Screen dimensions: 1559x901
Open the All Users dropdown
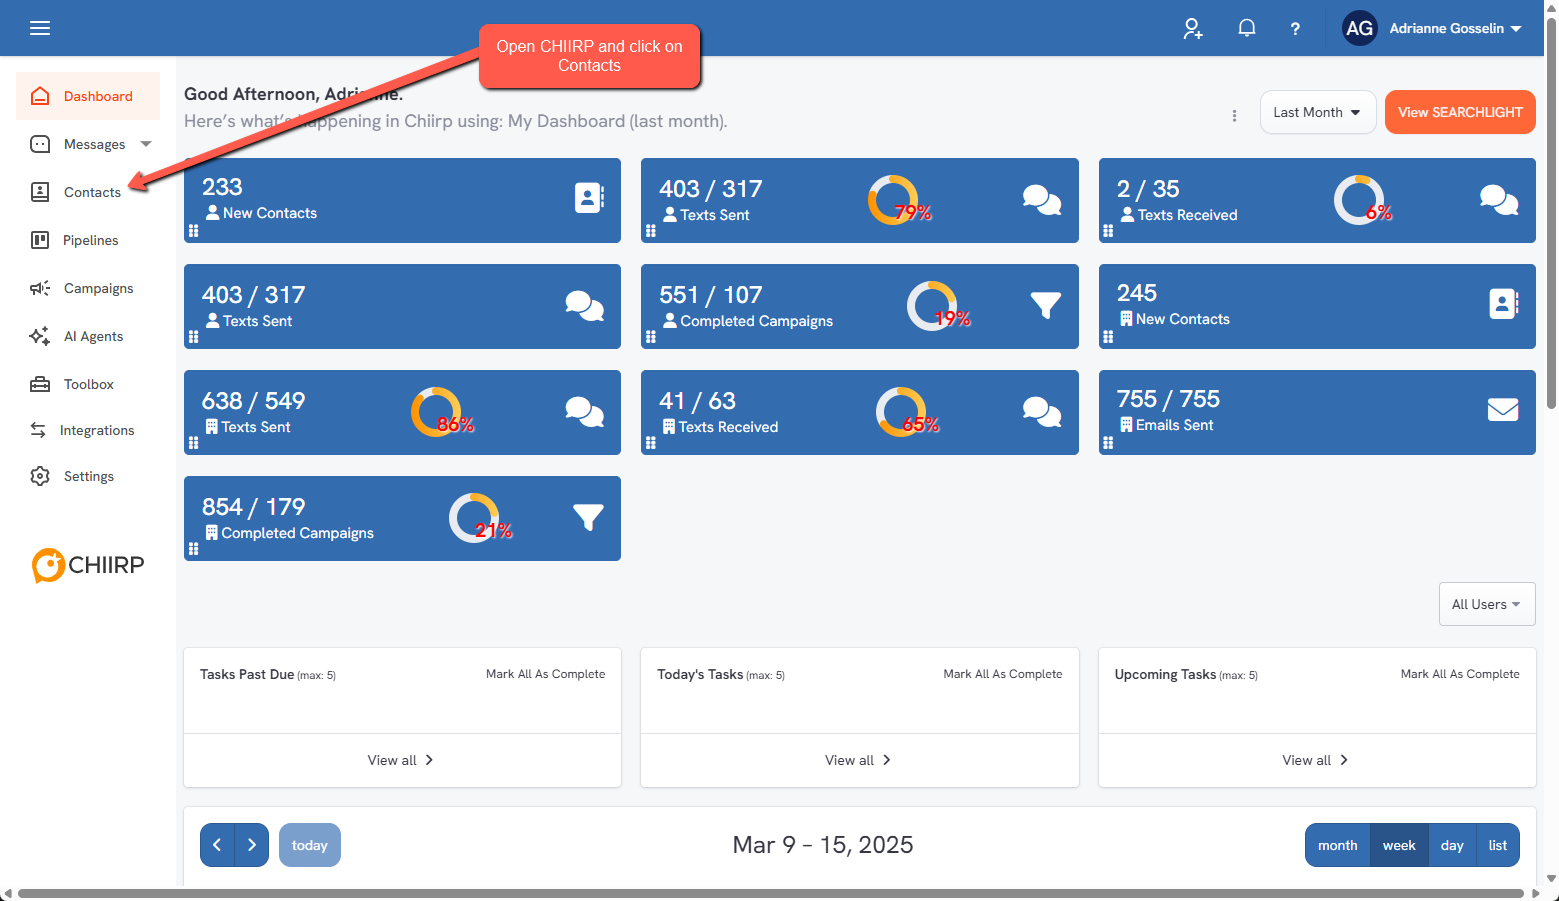point(1486,604)
